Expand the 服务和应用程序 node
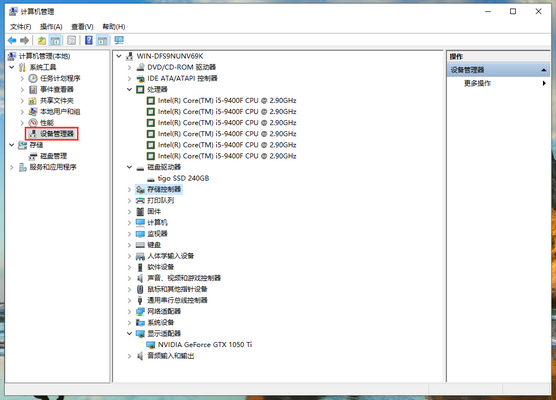This screenshot has width=556, height=400. (x=12, y=167)
